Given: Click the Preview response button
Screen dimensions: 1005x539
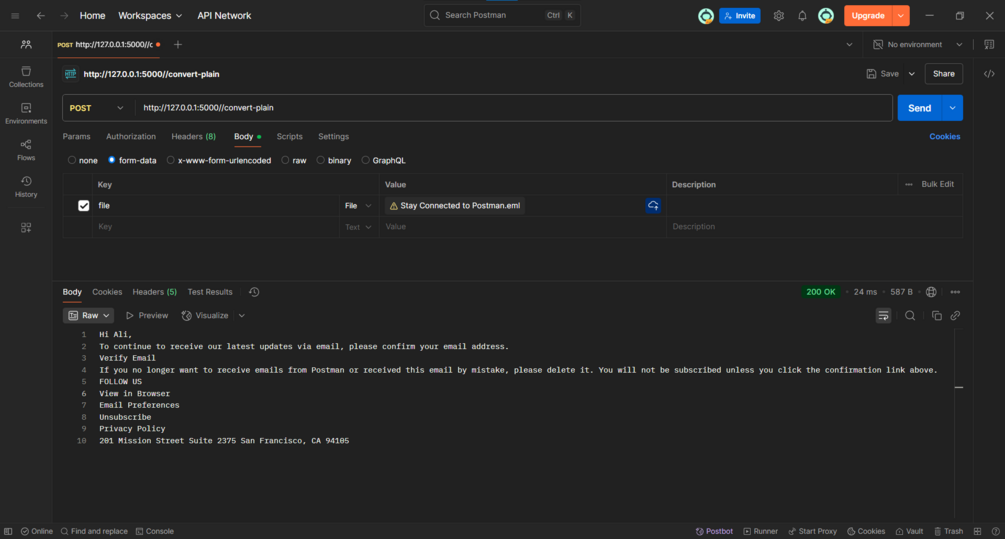Looking at the screenshot, I should (x=147, y=315).
